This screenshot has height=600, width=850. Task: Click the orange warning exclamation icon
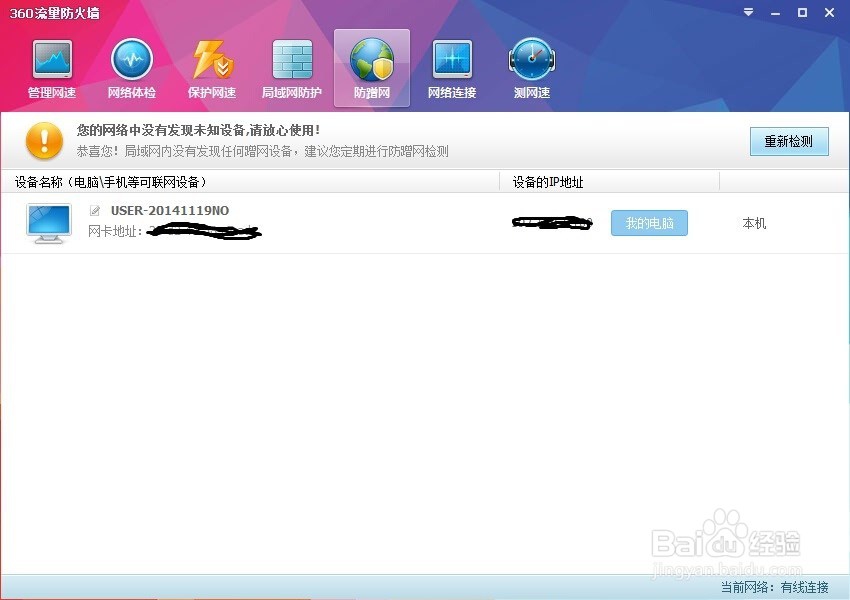pos(43,141)
